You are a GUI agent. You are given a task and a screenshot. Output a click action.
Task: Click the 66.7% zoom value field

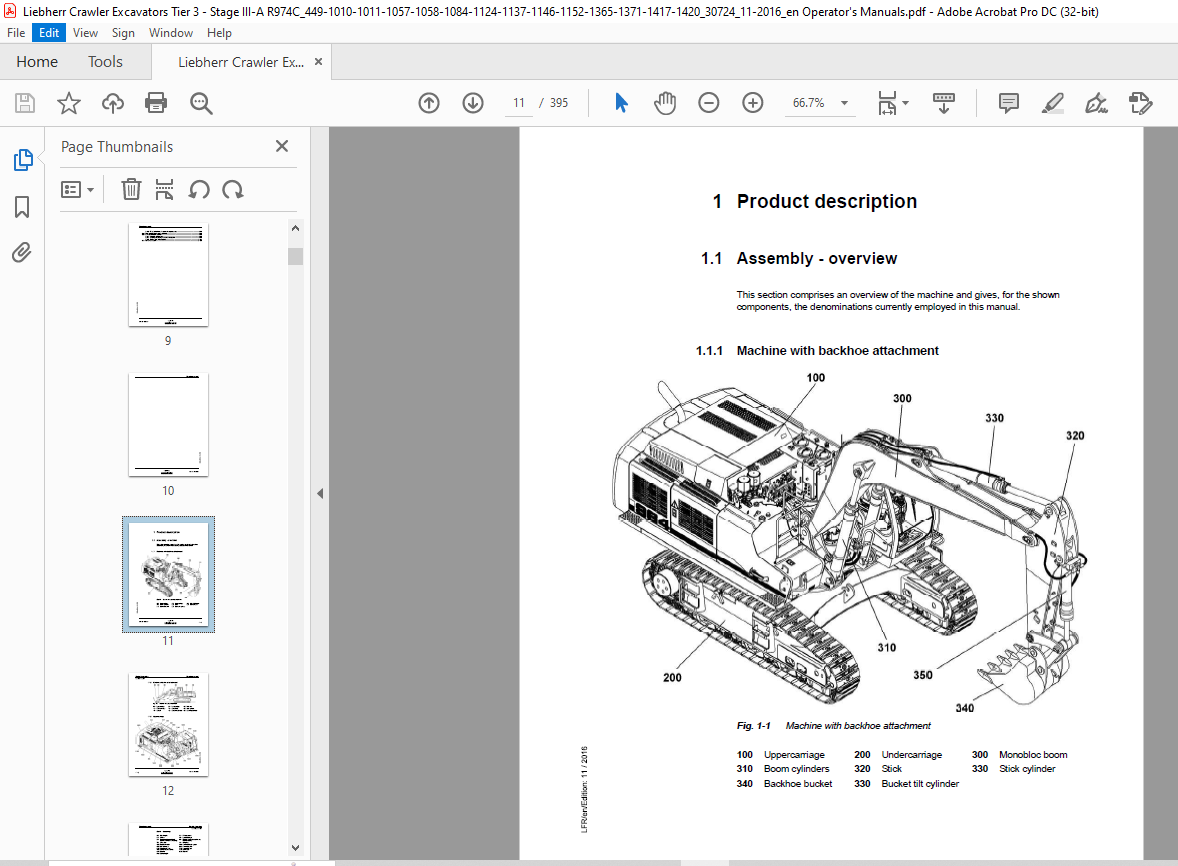pyautogui.click(x=808, y=103)
